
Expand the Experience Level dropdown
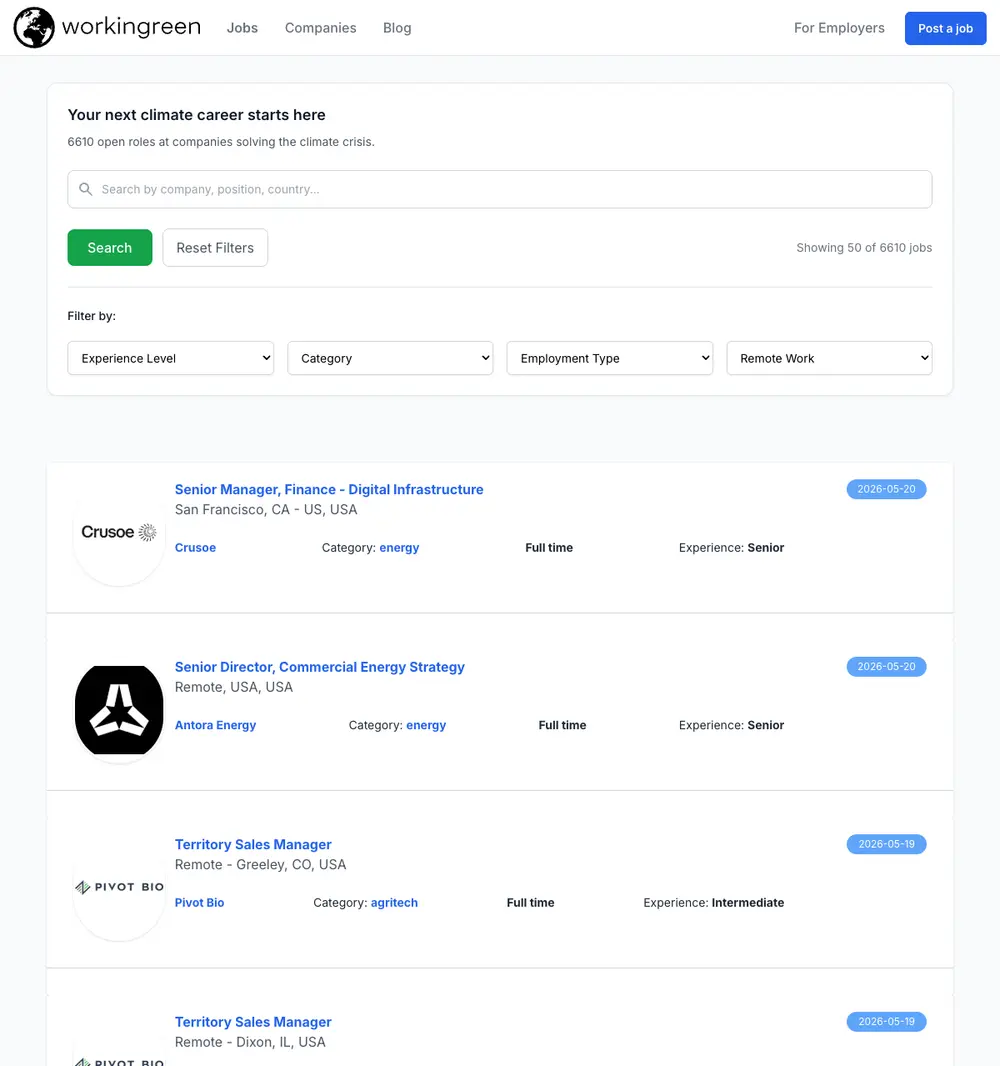[171, 358]
